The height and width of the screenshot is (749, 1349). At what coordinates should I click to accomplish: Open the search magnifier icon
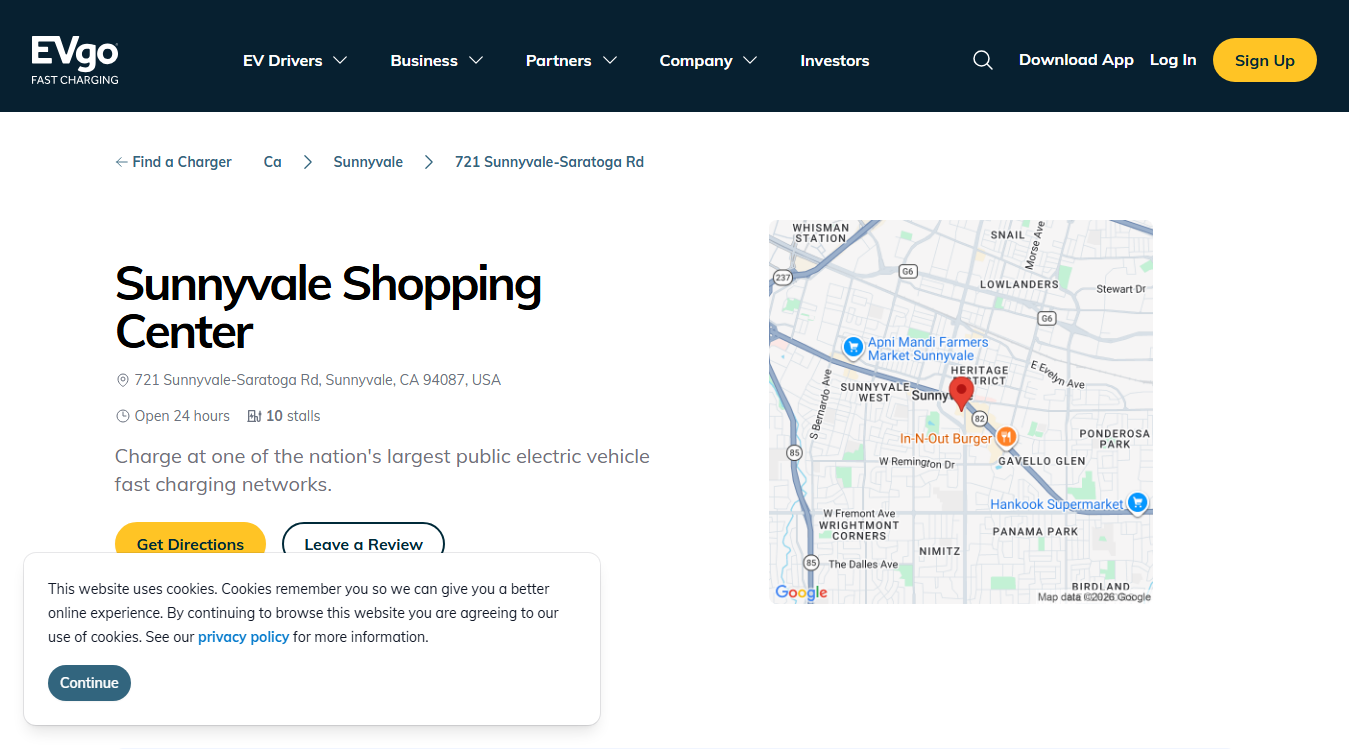983,60
